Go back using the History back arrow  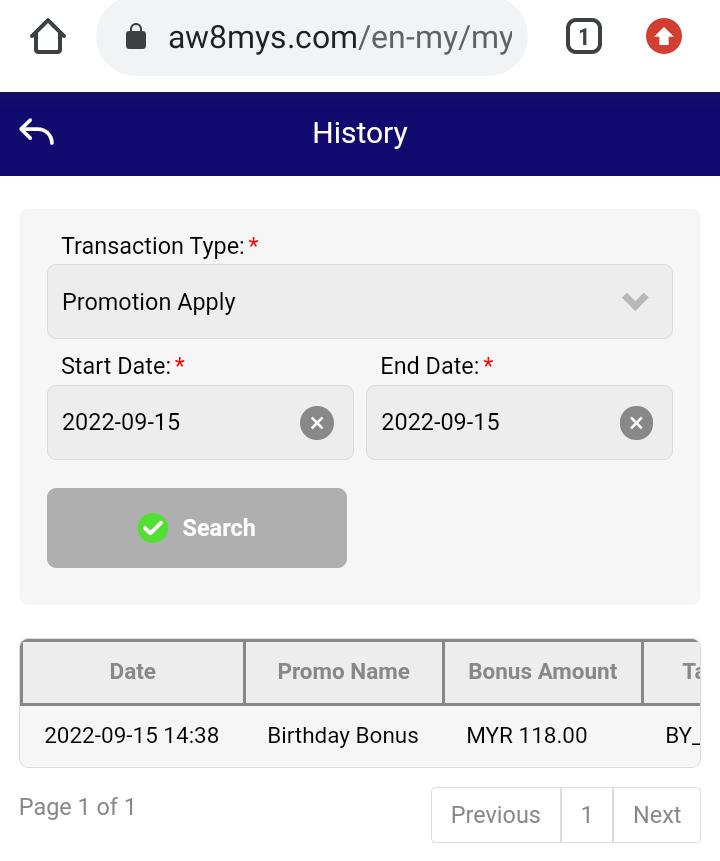point(37,133)
